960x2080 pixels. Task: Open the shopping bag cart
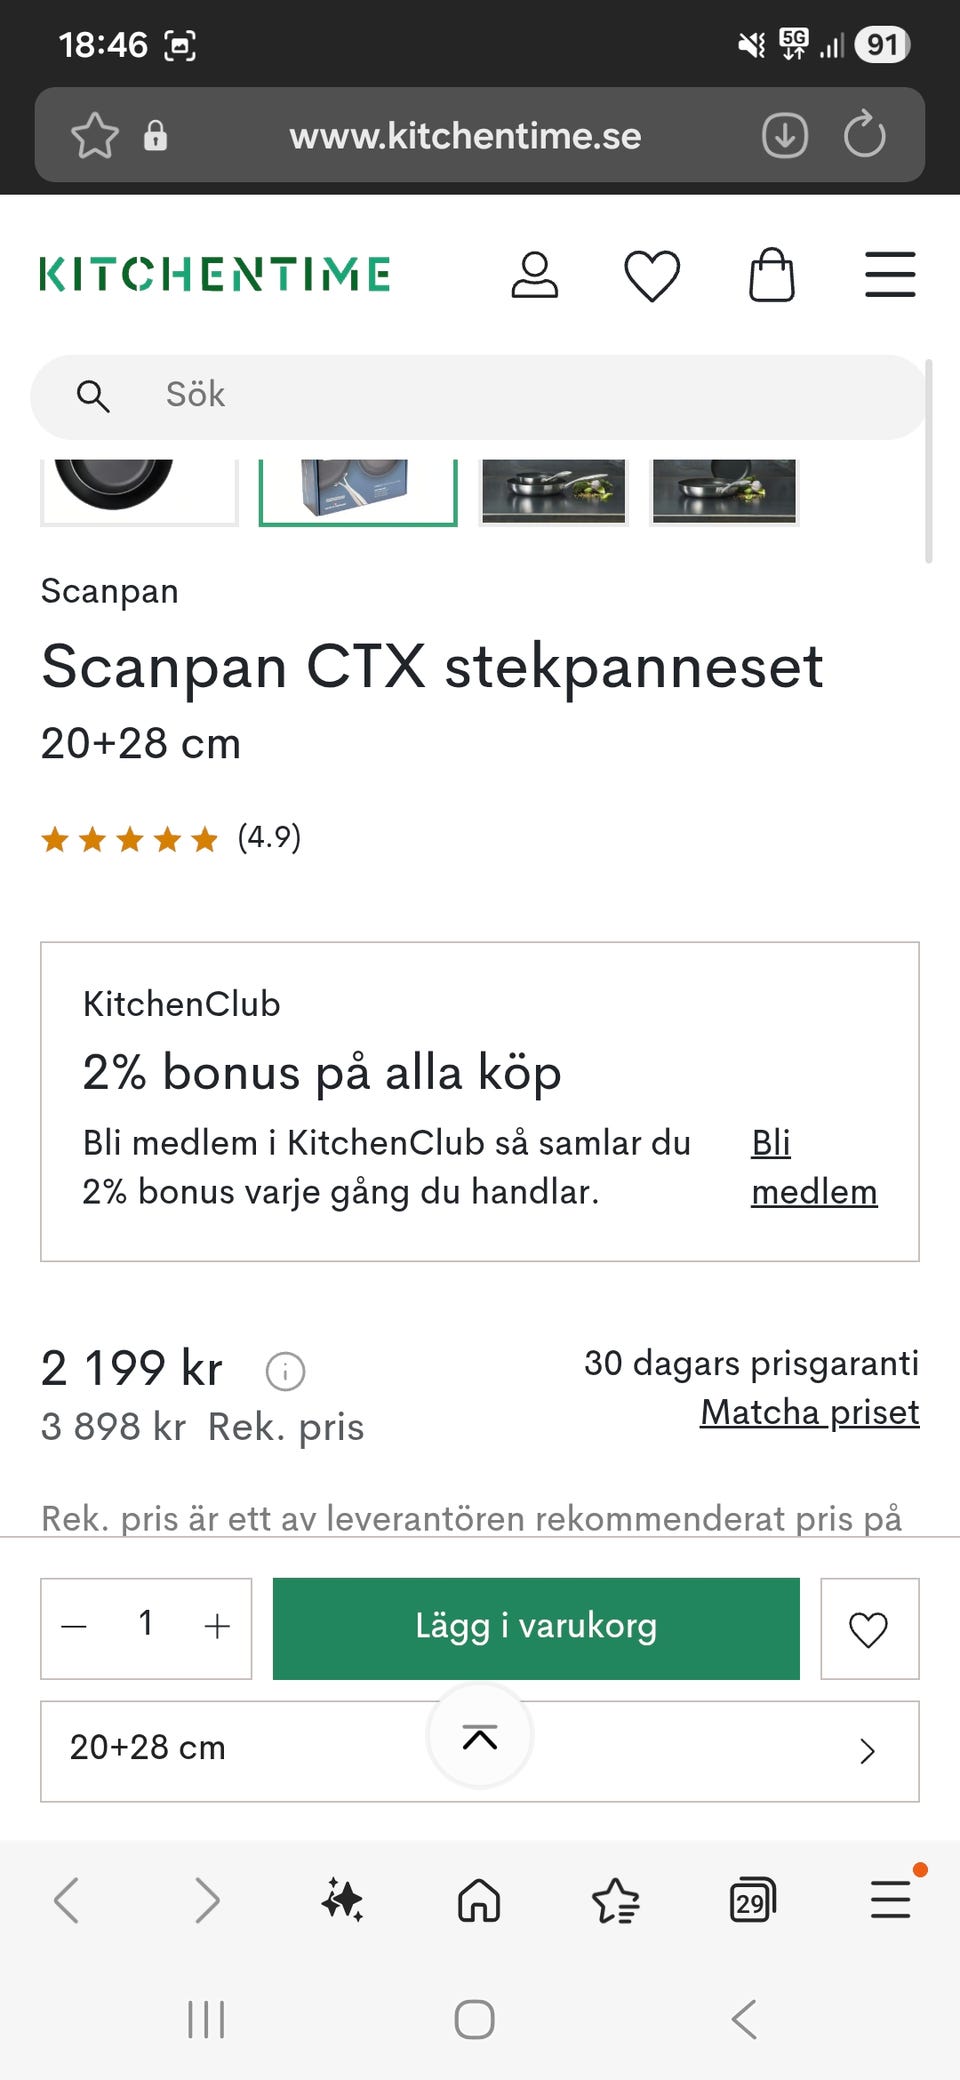click(772, 275)
